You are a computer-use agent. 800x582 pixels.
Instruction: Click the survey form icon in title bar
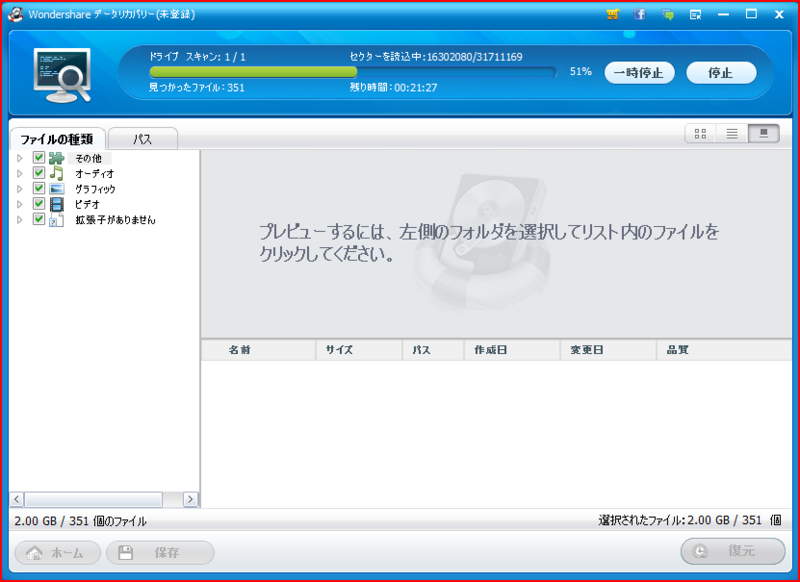pos(694,14)
